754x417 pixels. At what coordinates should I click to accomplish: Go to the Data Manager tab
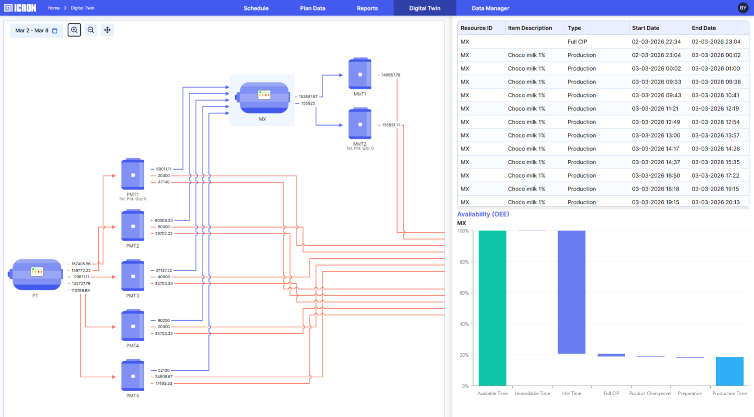coord(490,8)
